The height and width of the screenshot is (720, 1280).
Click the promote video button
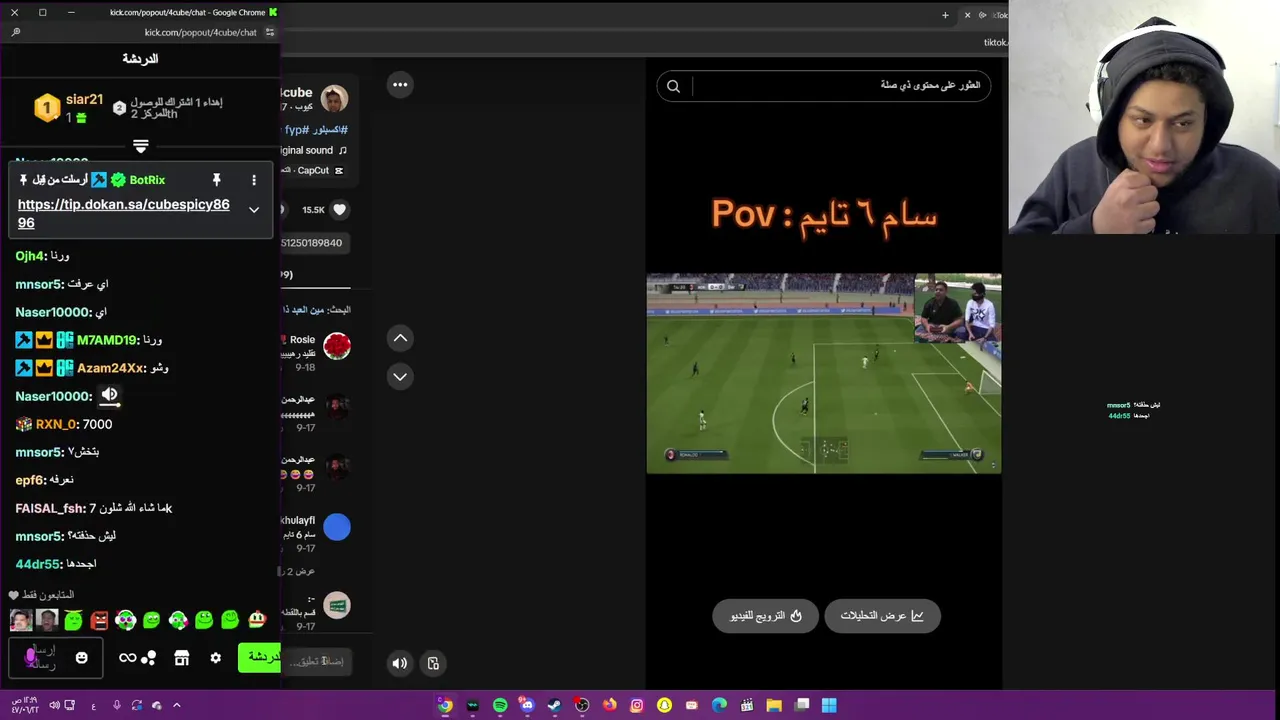[765, 616]
